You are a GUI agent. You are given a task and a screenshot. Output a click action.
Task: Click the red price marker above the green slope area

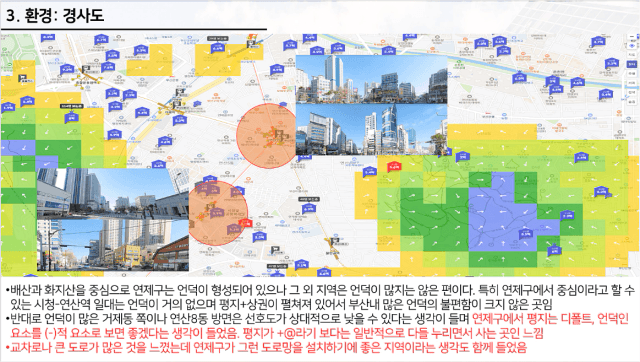coord(394,166)
